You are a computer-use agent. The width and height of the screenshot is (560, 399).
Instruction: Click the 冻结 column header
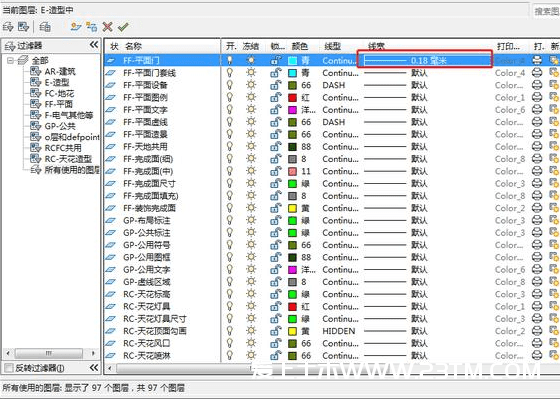pos(251,46)
